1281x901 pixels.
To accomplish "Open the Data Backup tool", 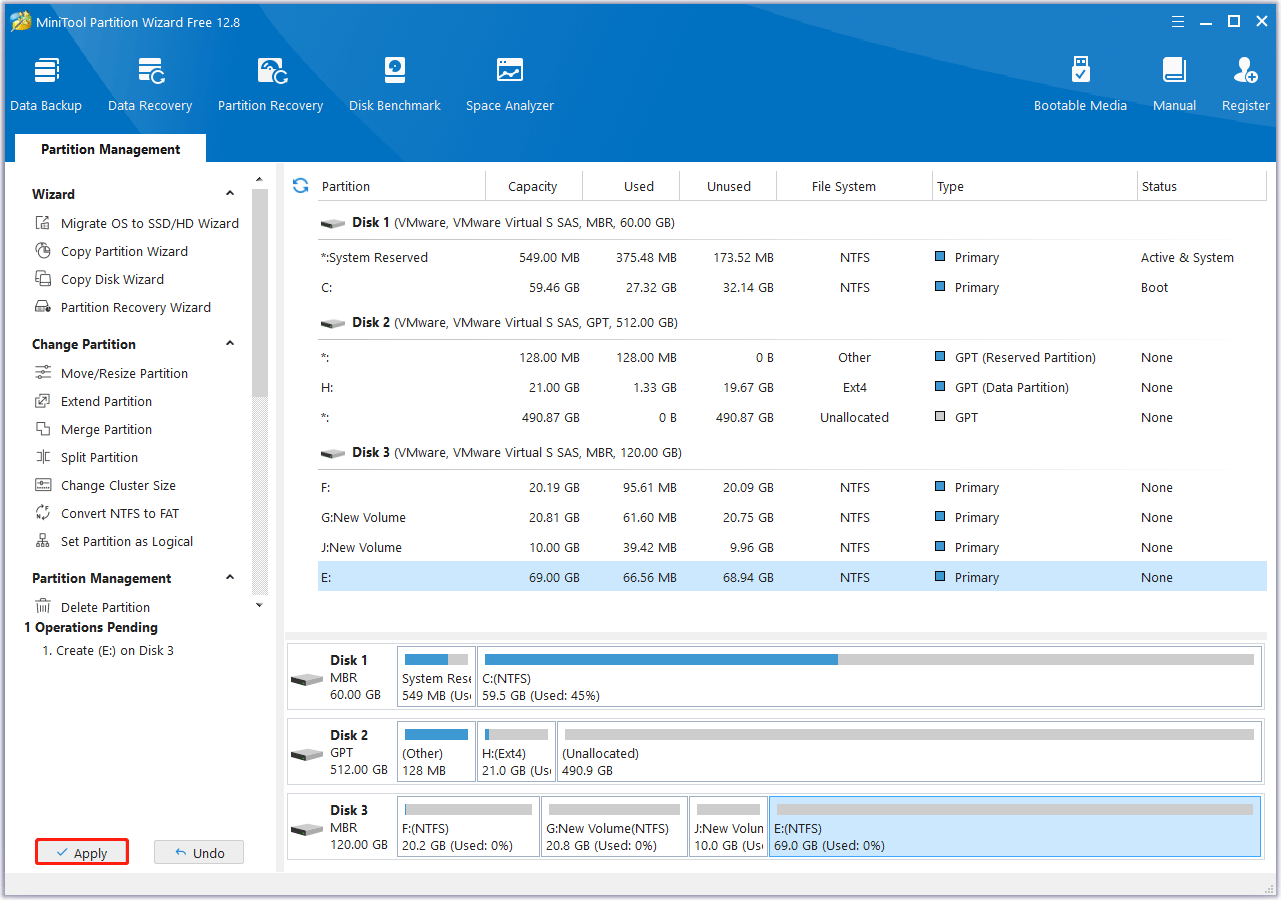I will [x=46, y=85].
